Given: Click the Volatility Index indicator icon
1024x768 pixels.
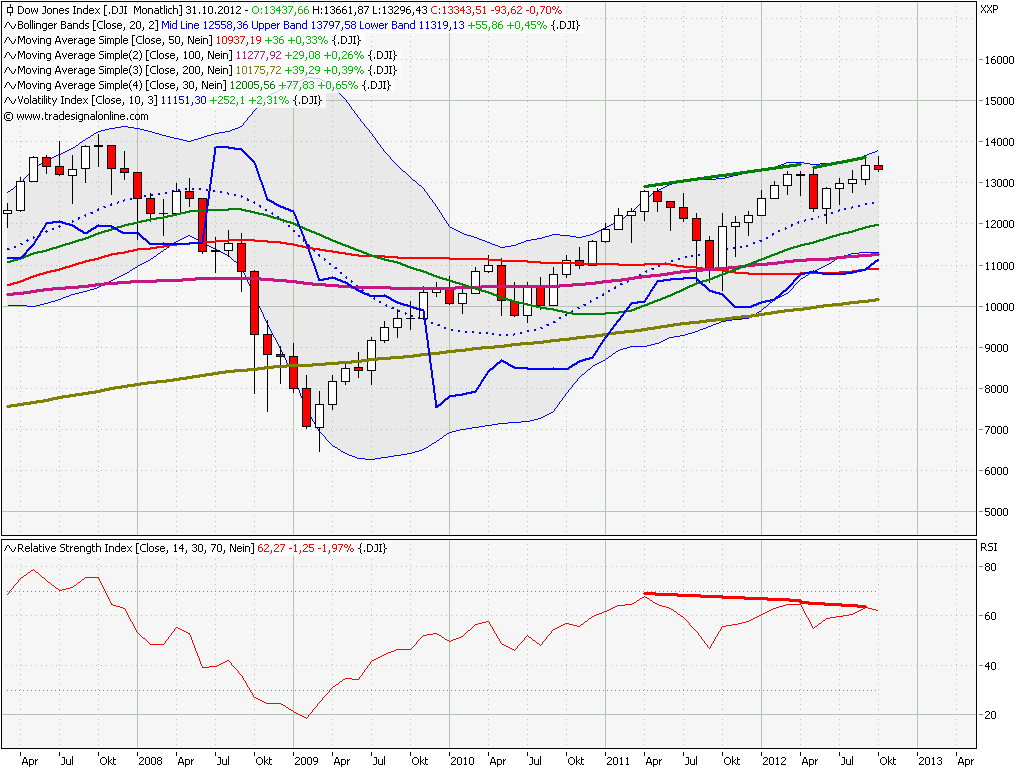Looking at the screenshot, I should [x=8, y=101].
